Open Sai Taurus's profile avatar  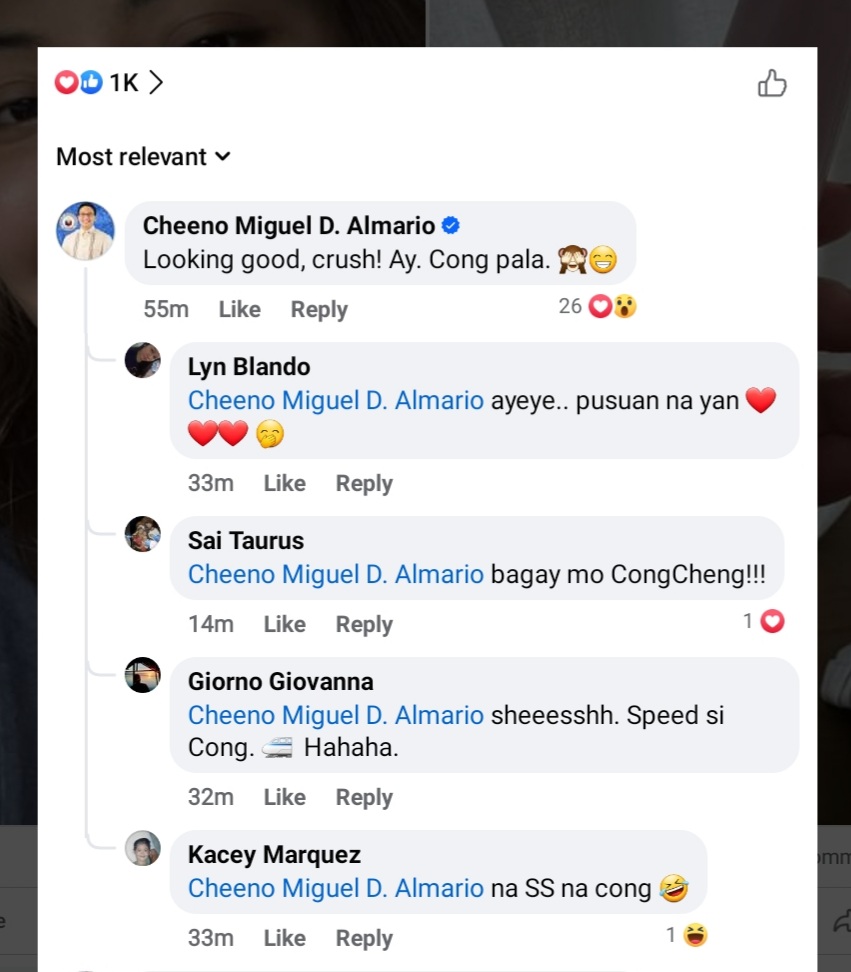(x=142, y=534)
